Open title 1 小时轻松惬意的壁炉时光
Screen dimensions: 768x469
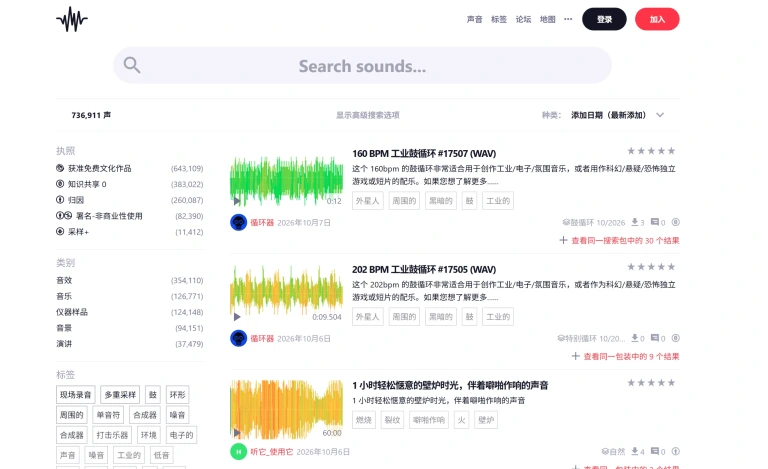(x=450, y=385)
